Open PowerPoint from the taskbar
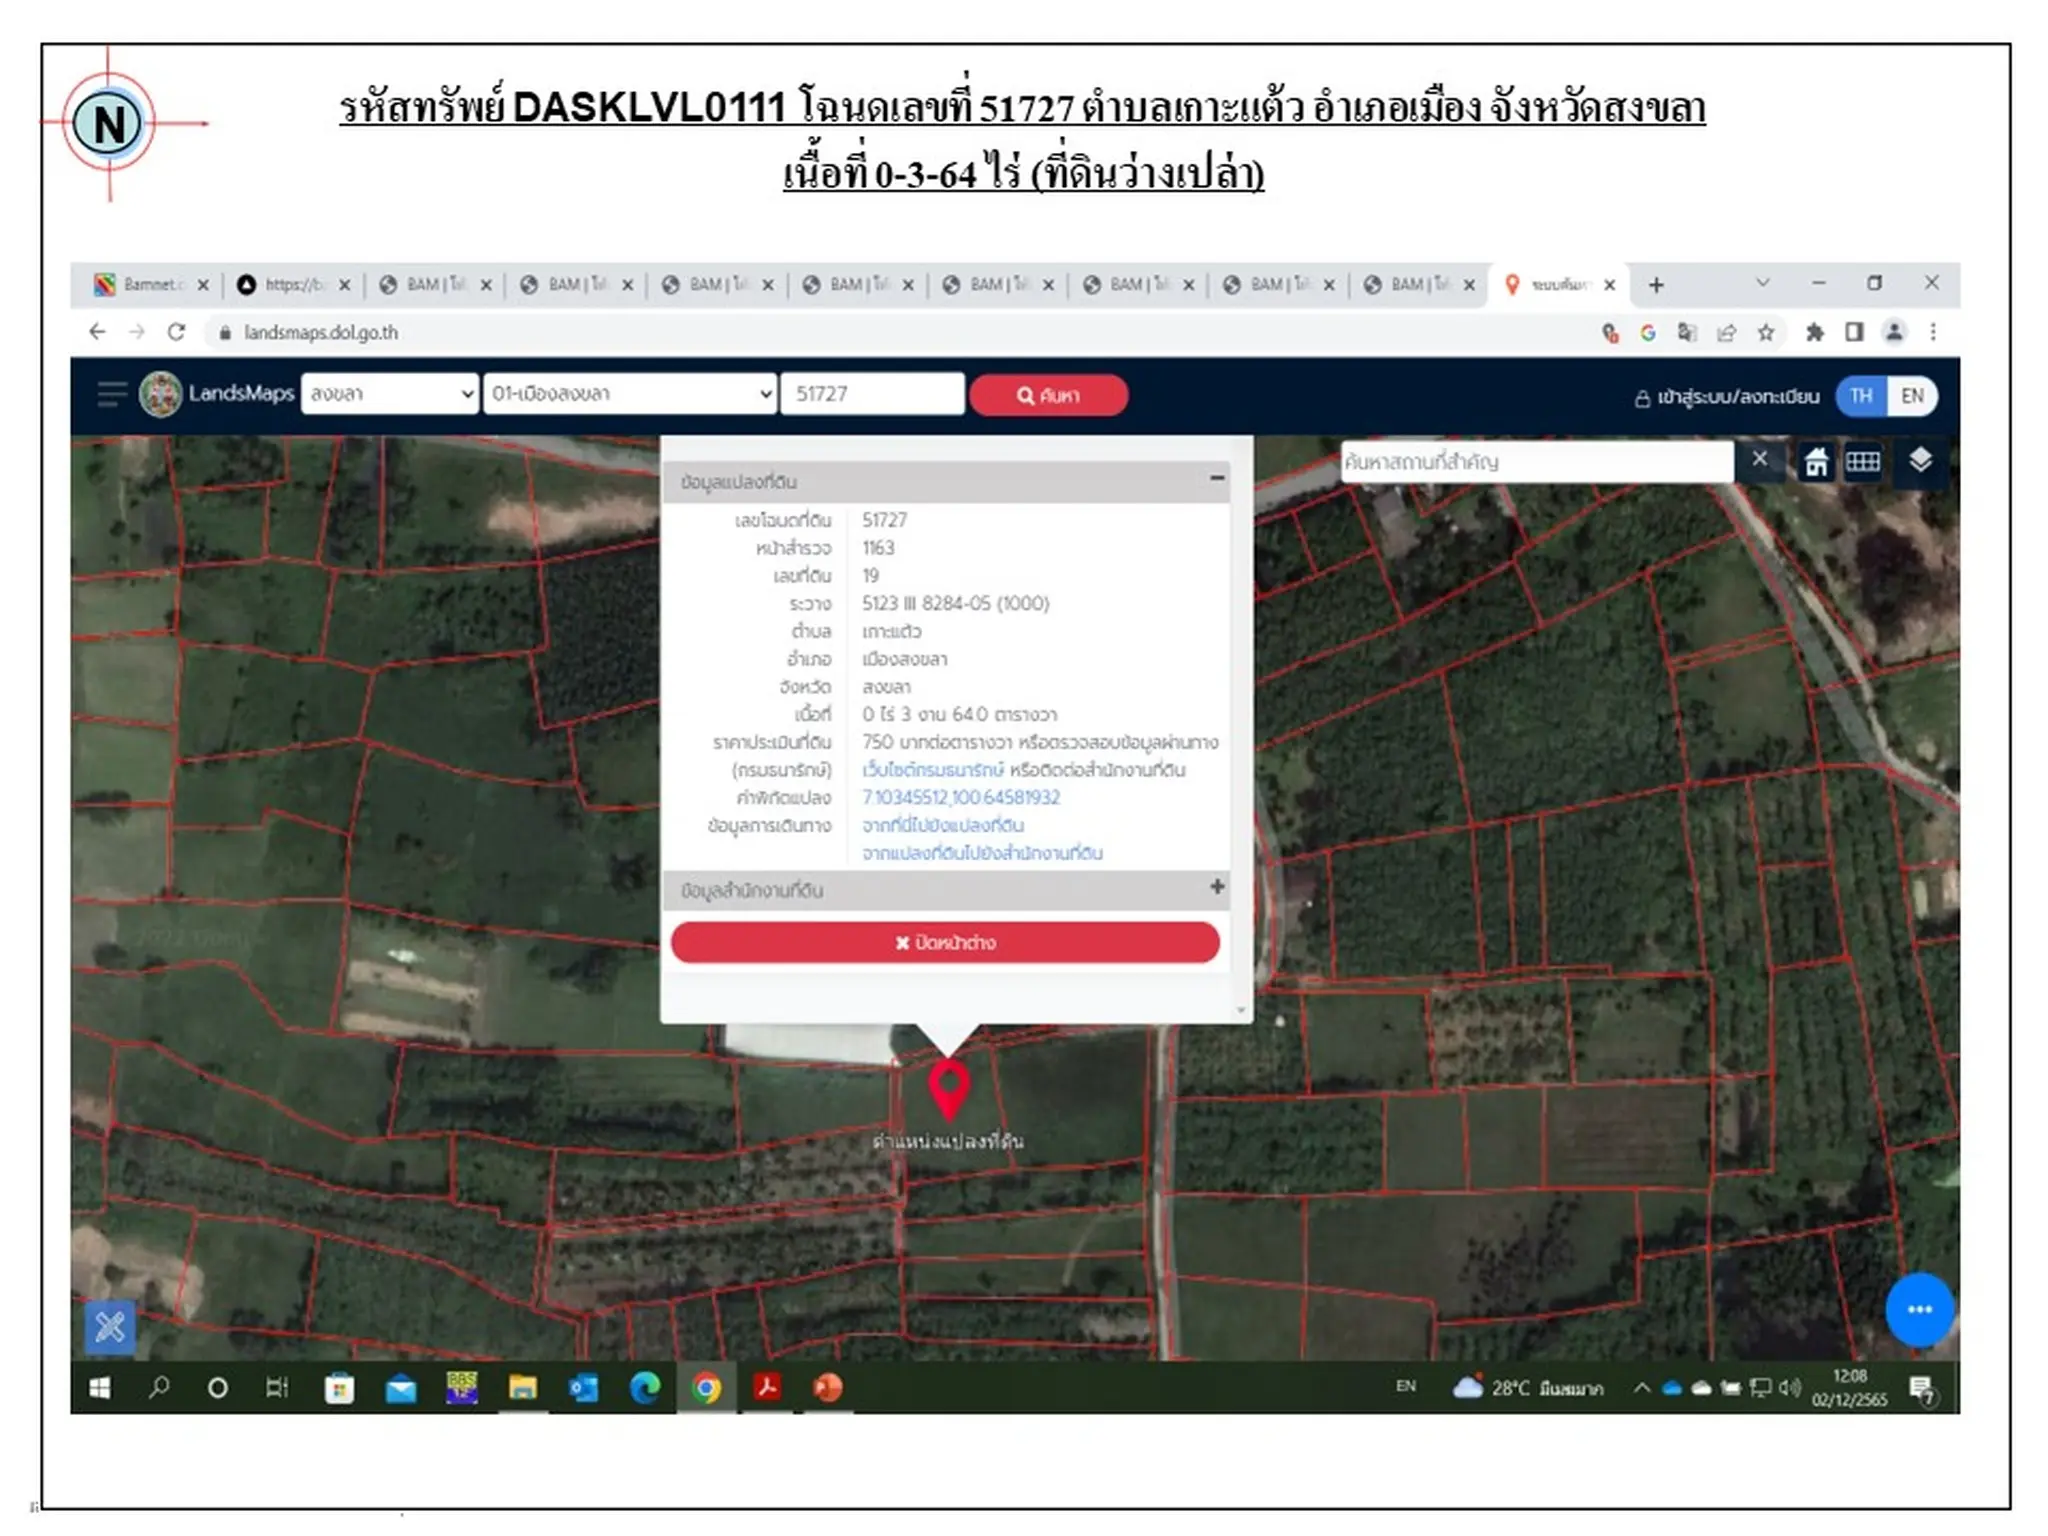 pyautogui.click(x=827, y=1388)
